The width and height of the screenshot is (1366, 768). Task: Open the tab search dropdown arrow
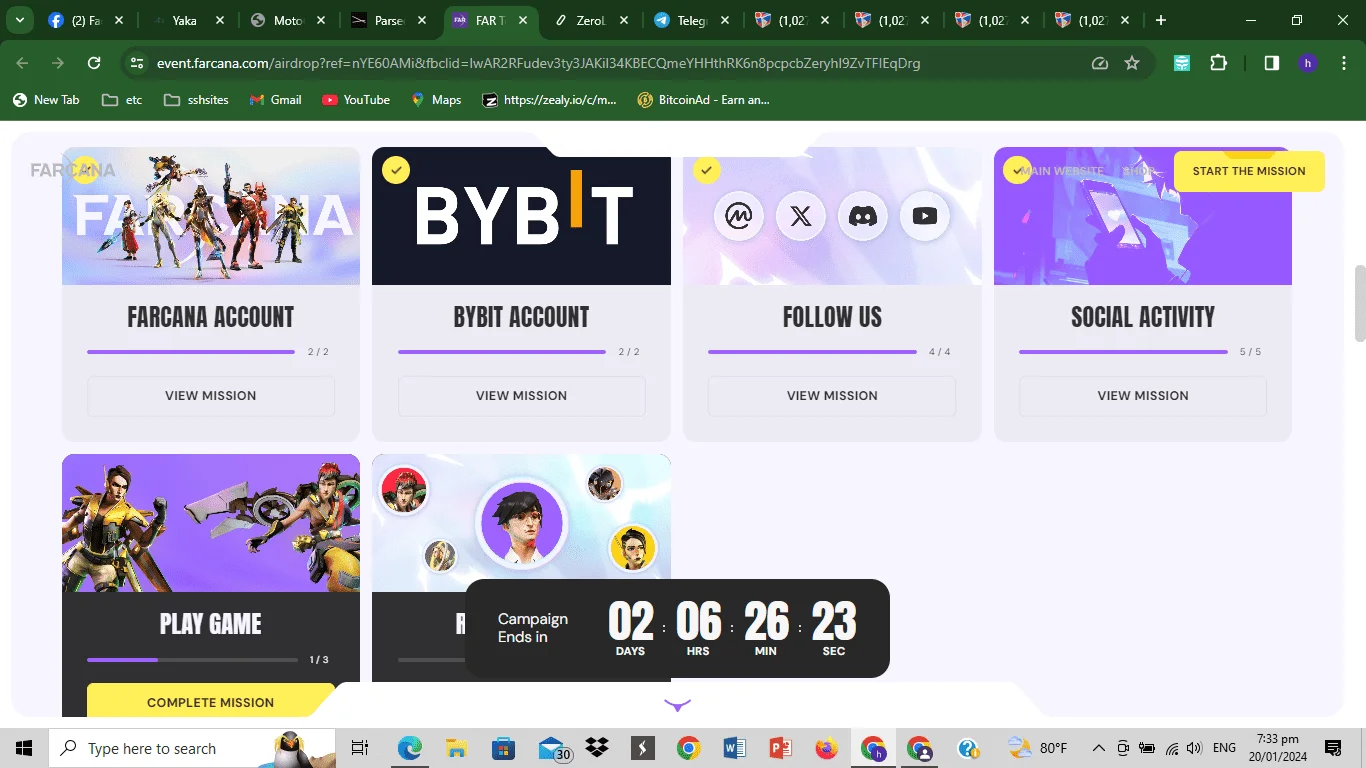20,20
